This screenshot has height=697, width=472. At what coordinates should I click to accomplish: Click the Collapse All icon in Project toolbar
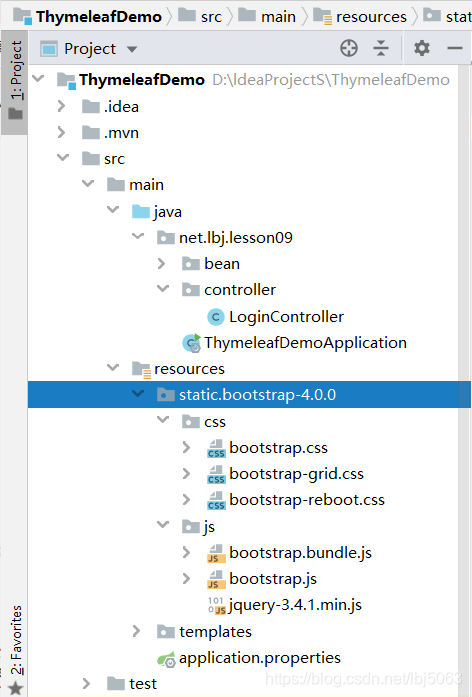[x=381, y=48]
